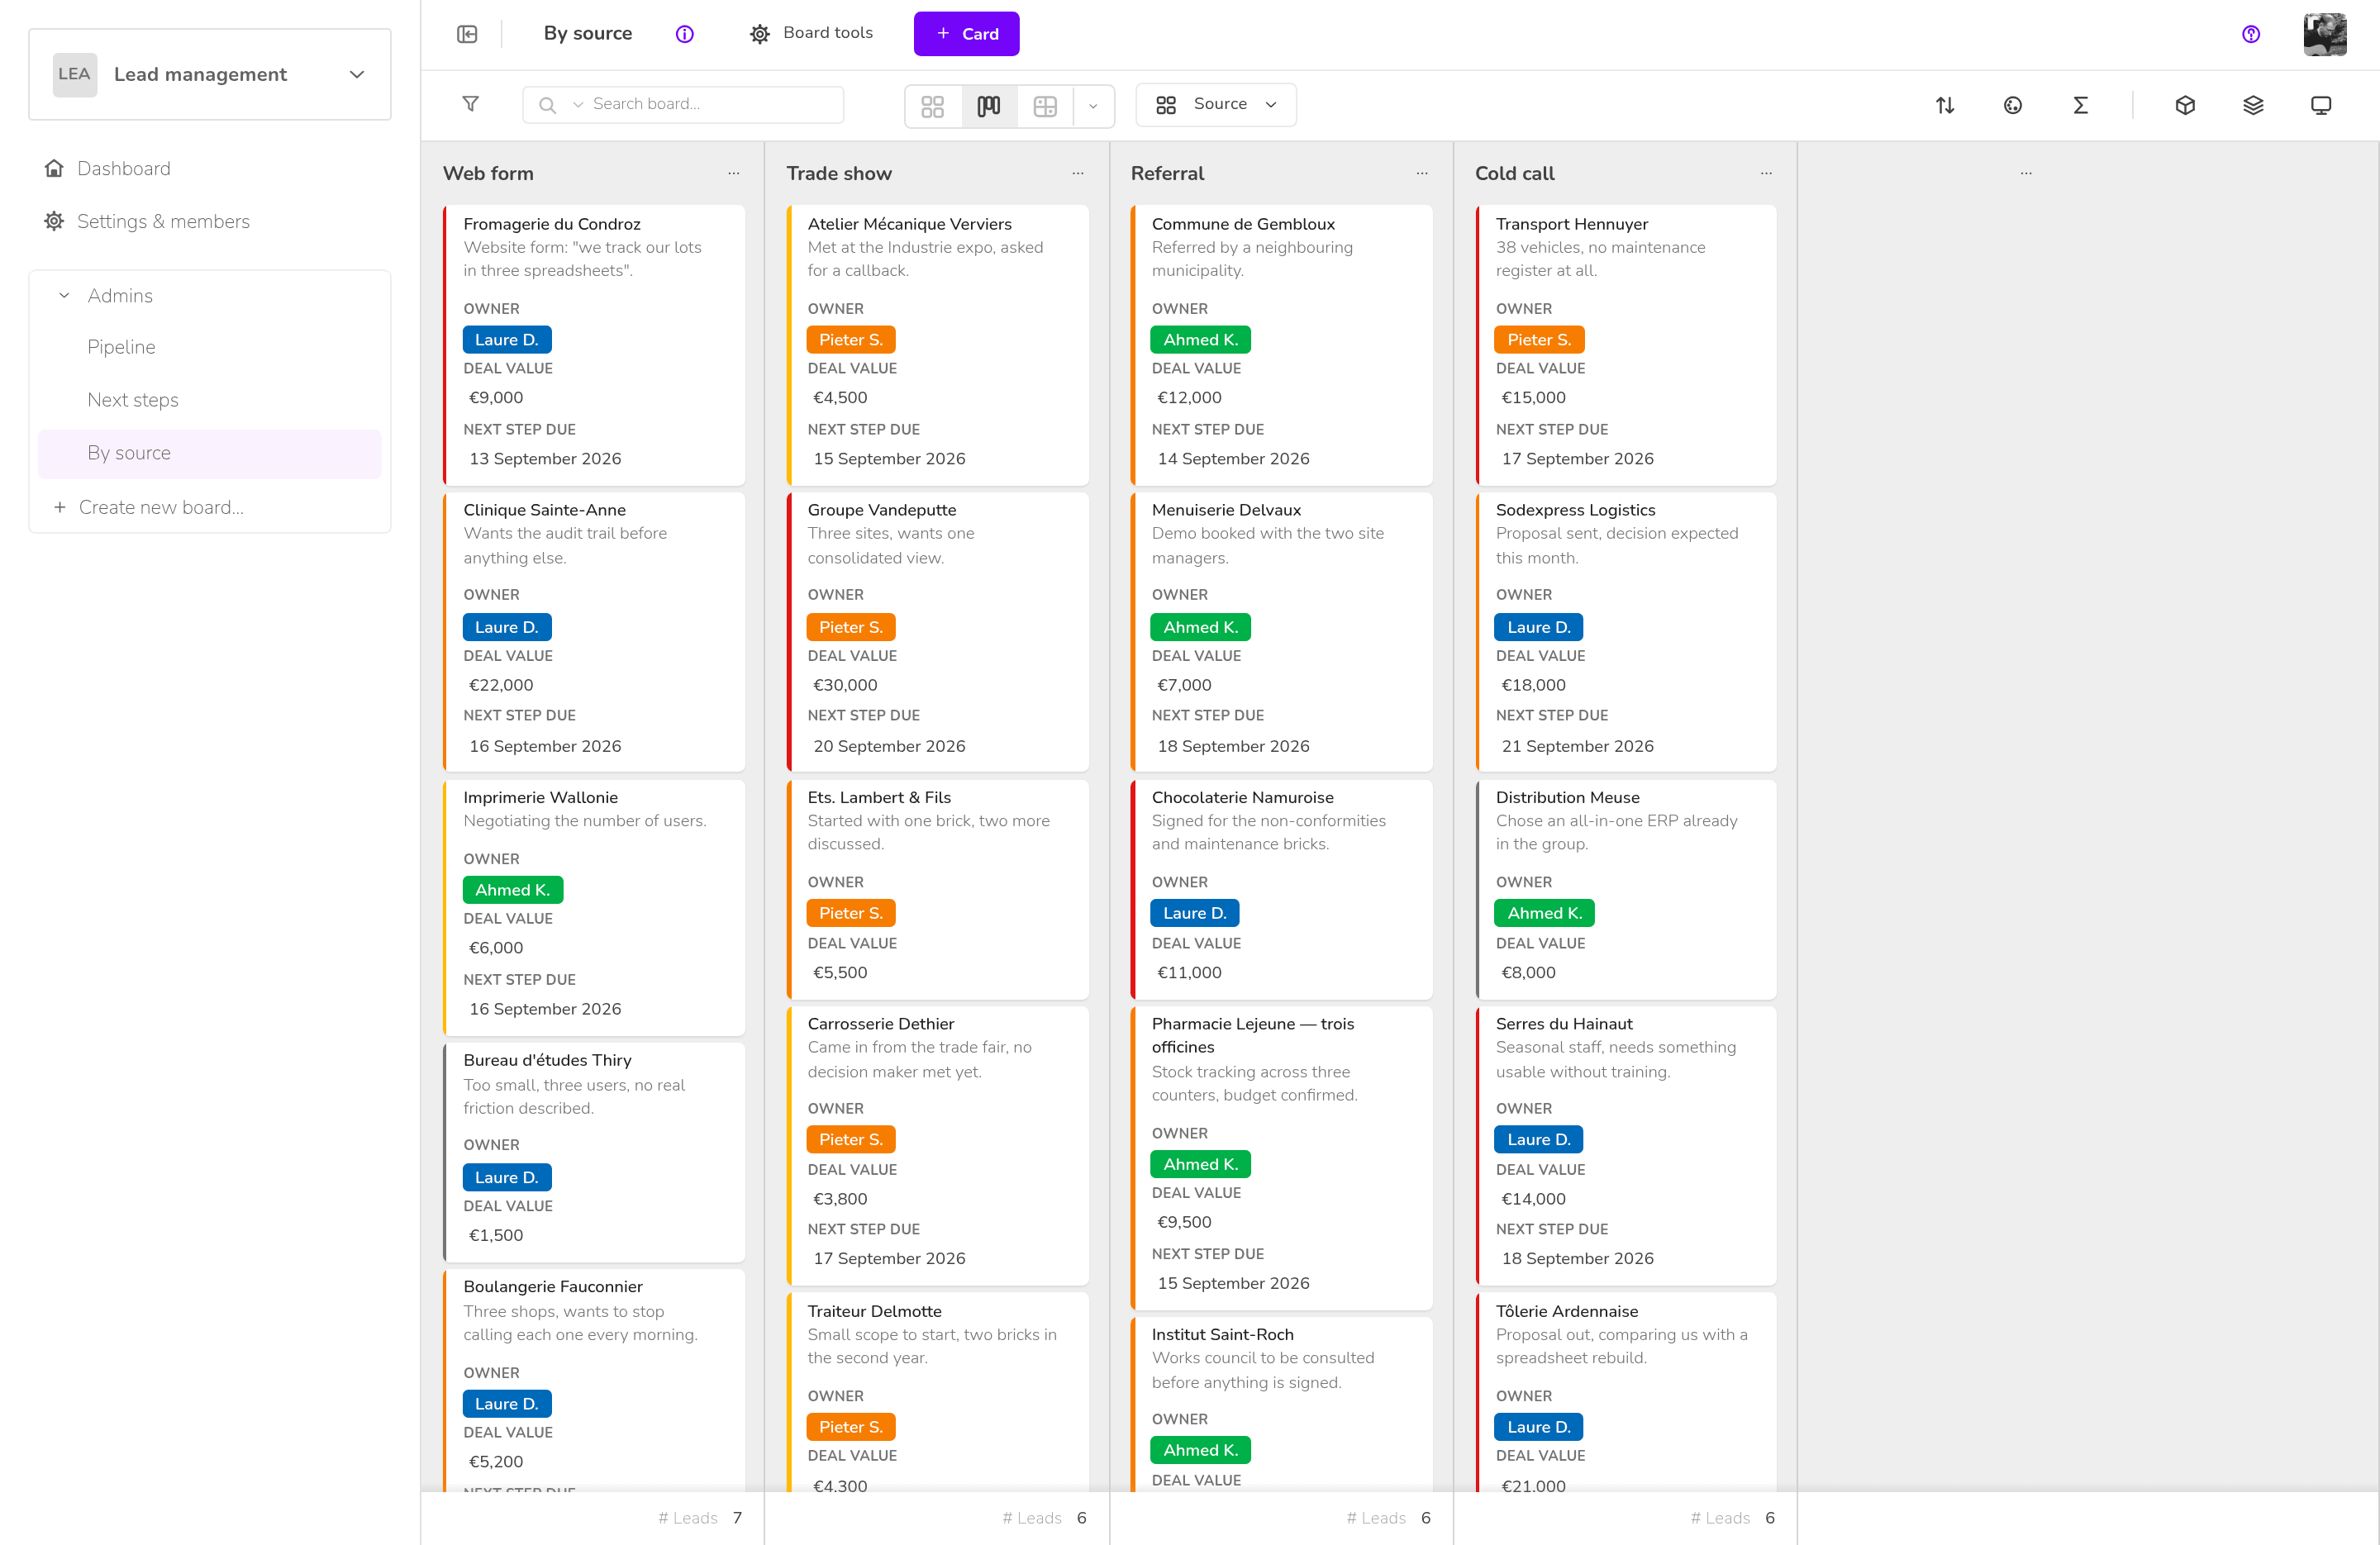
Task: Open Sodexpress Logistics card
Action: [x=1626, y=631]
